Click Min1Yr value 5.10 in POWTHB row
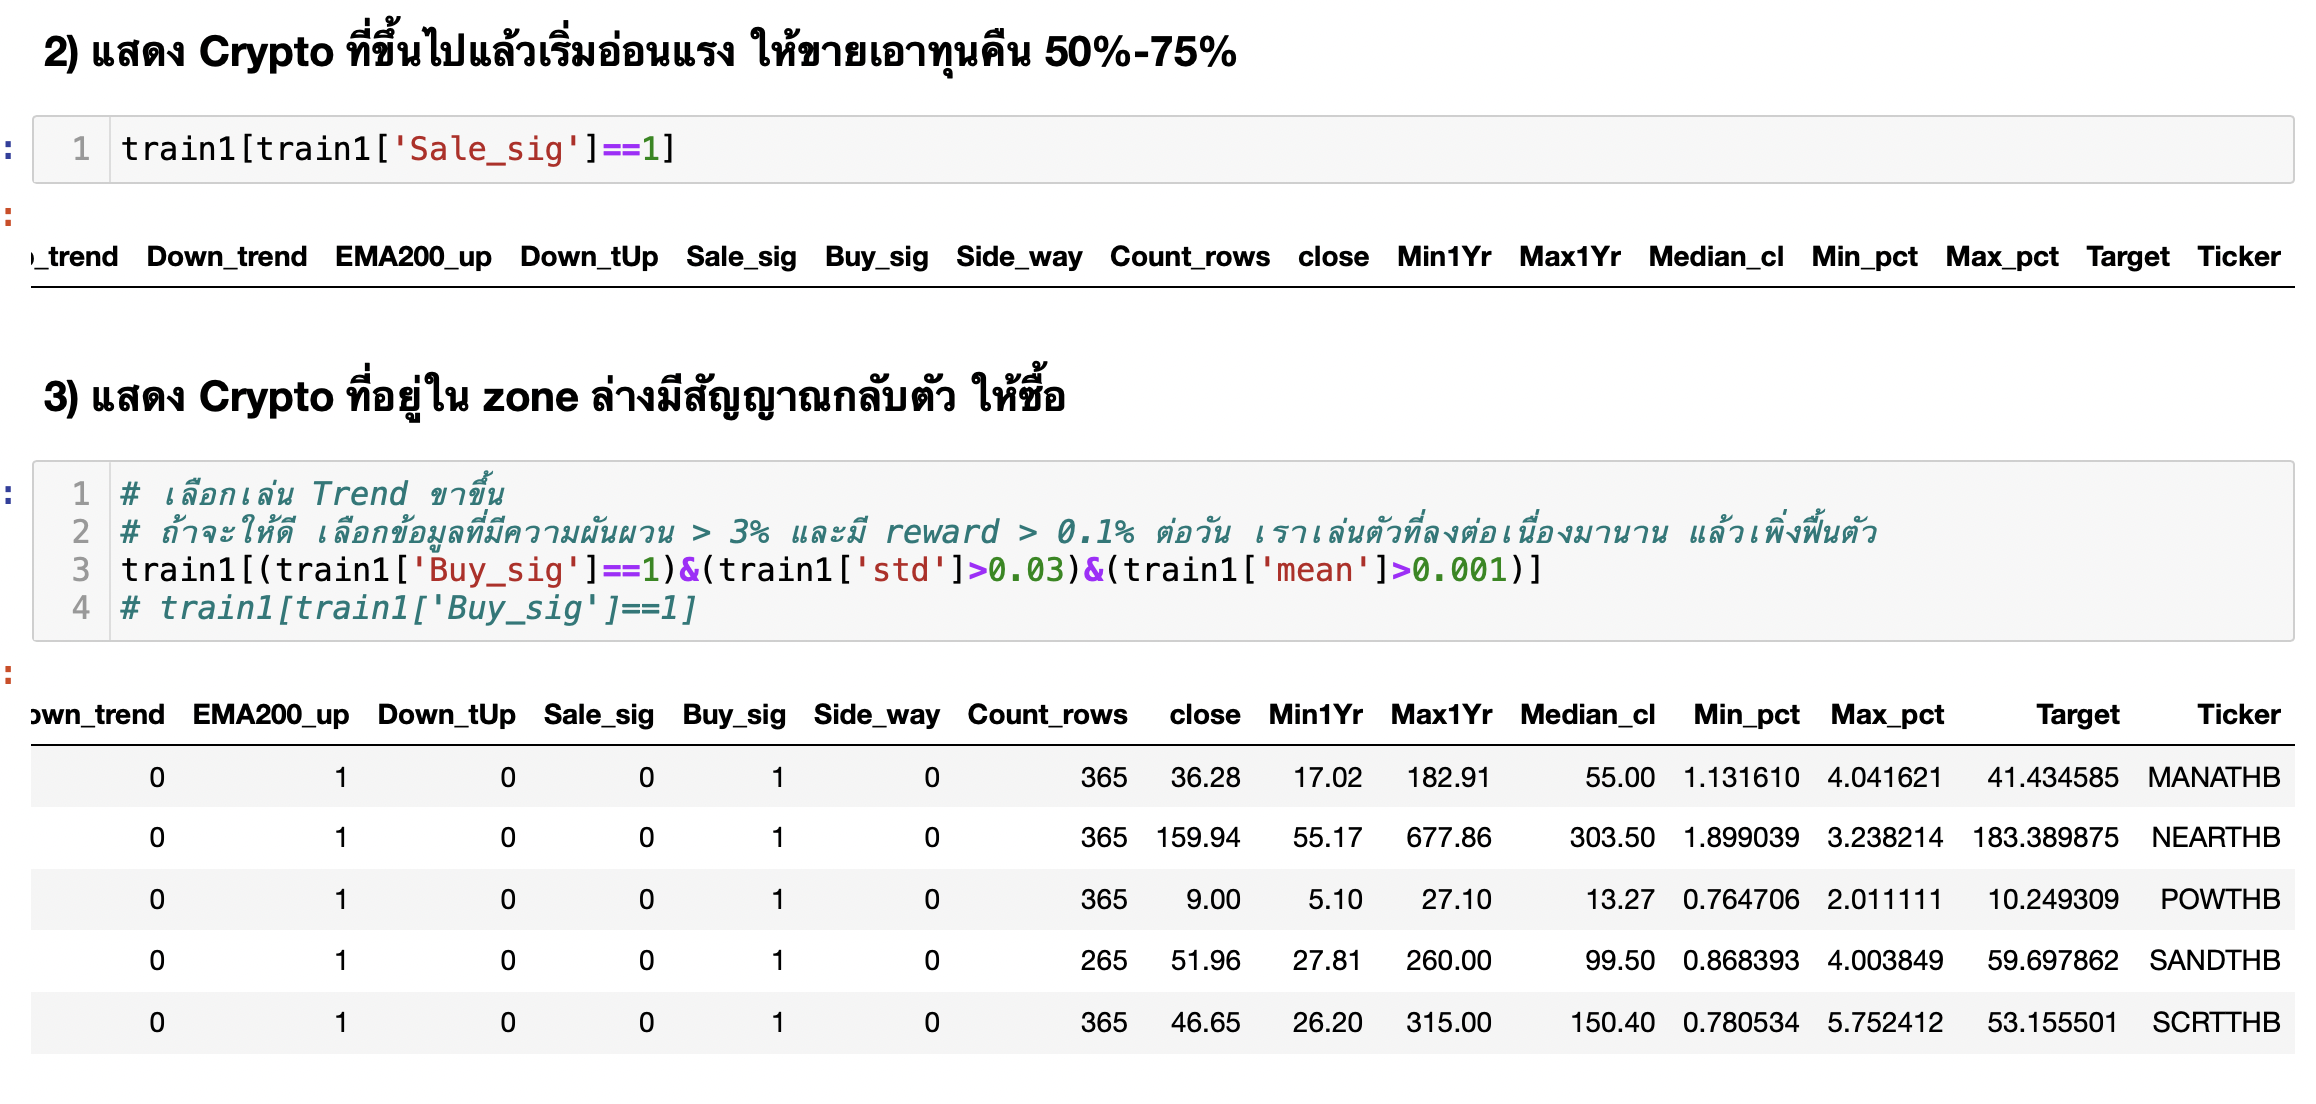The width and height of the screenshot is (2316, 1104). pyautogui.click(x=1335, y=899)
